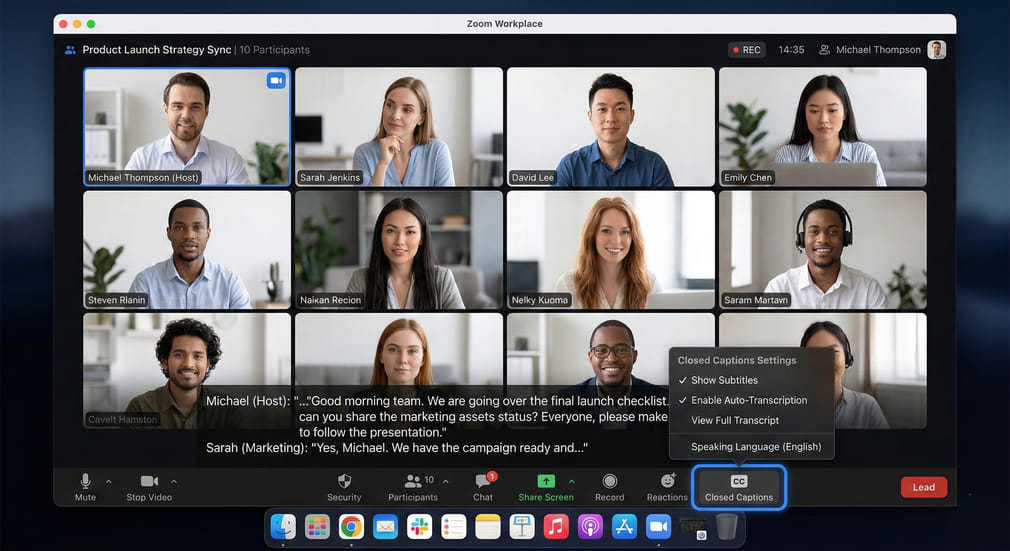Click Michael Thompson's name in the header
Screen dimensions: 1010x551
click(x=878, y=50)
